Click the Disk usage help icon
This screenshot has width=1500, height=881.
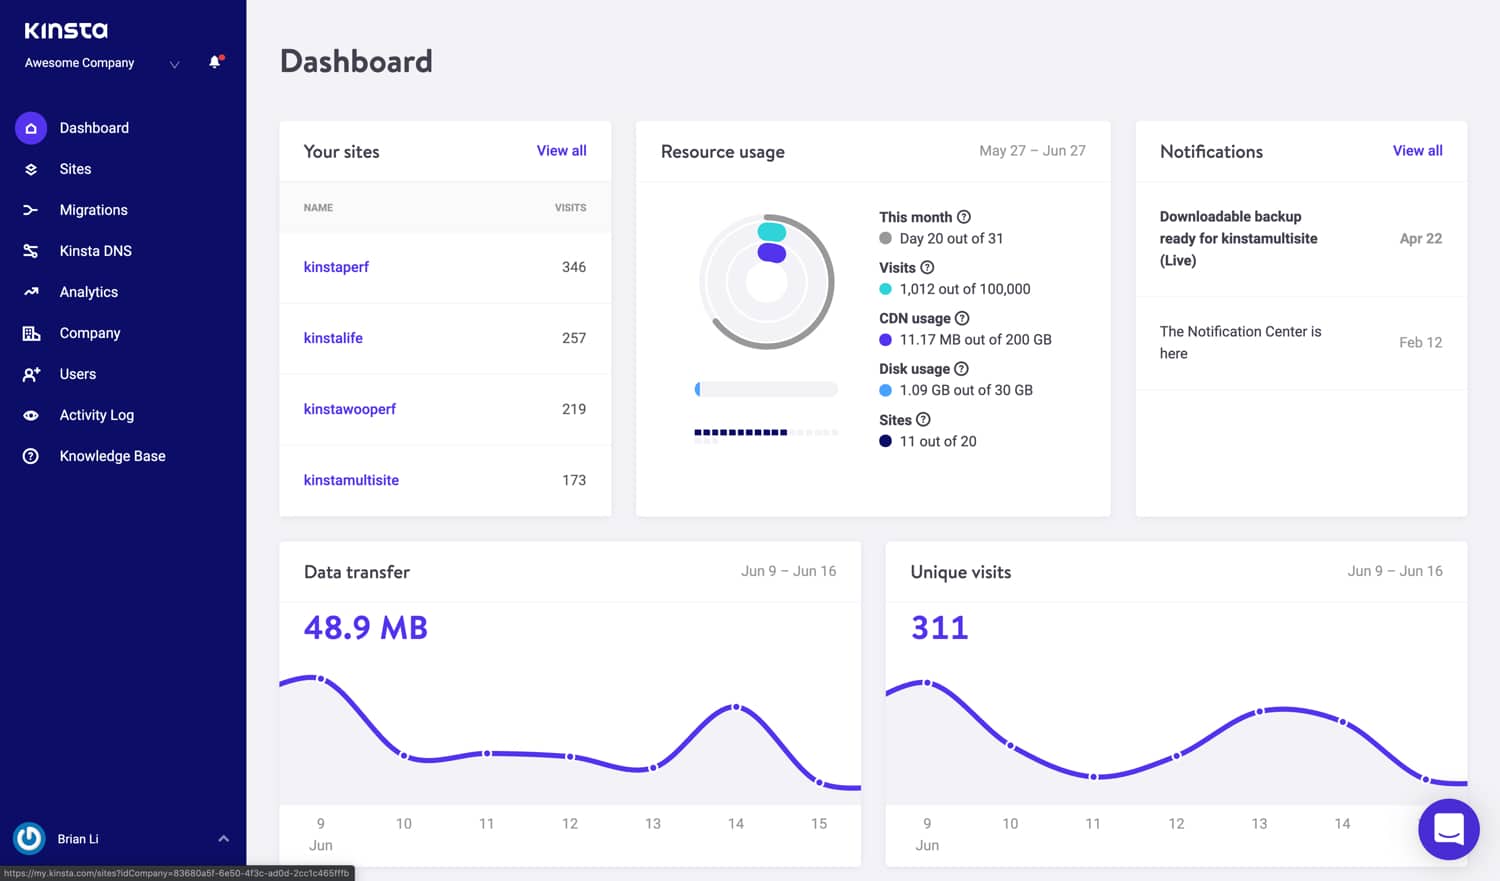[x=961, y=368]
